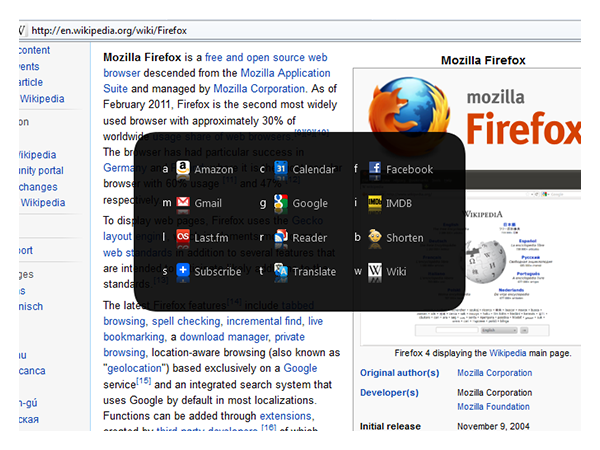Screen dimensions: 600x450
Task: Click the Reader feed icon
Action: click(x=281, y=237)
